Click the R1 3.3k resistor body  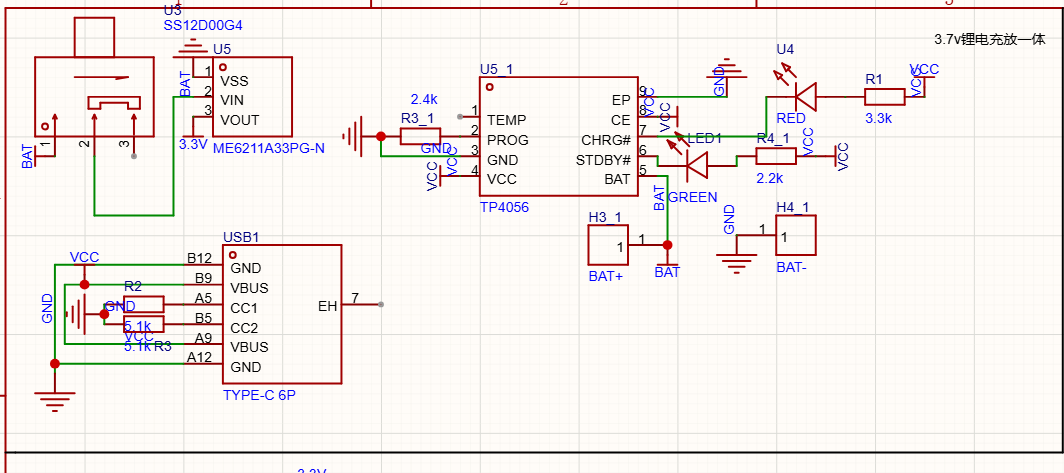pyautogui.click(x=884, y=98)
